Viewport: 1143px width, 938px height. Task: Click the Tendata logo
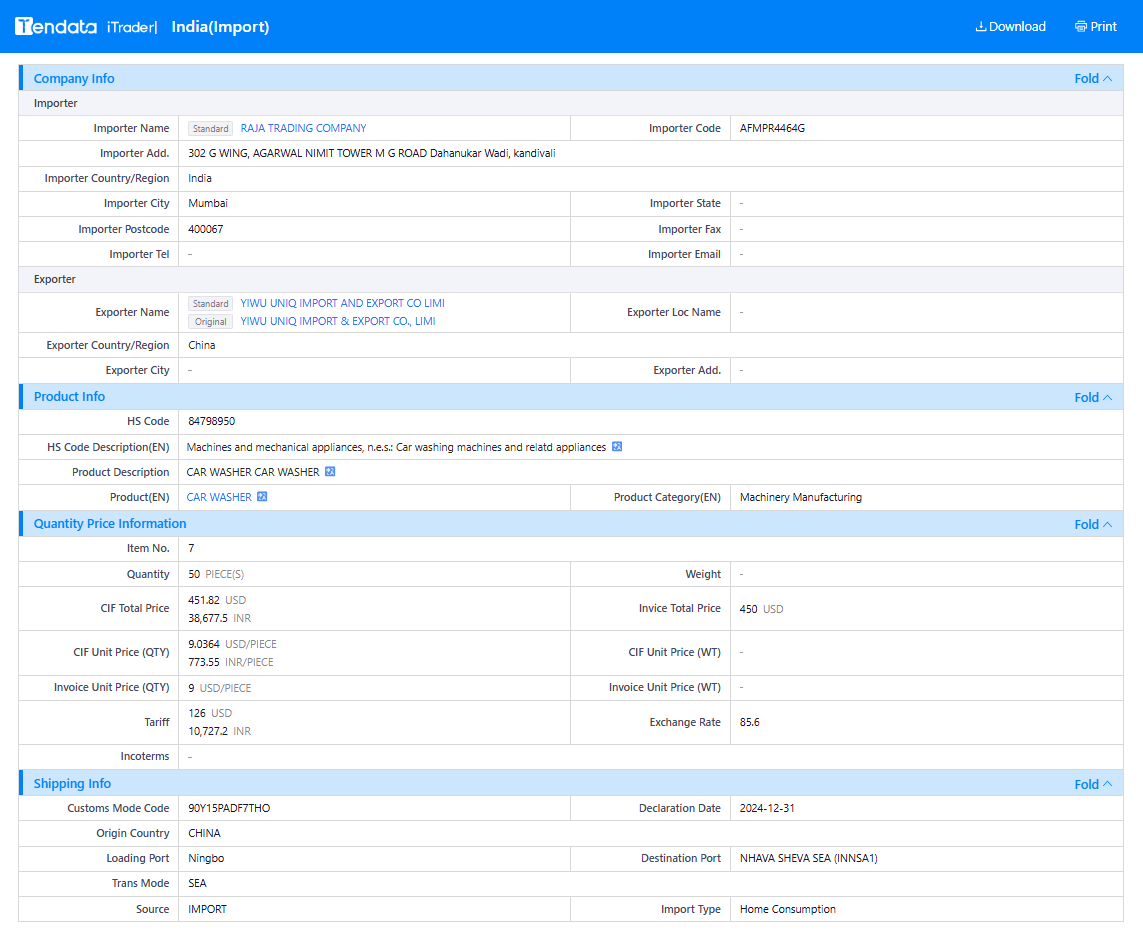tap(56, 27)
